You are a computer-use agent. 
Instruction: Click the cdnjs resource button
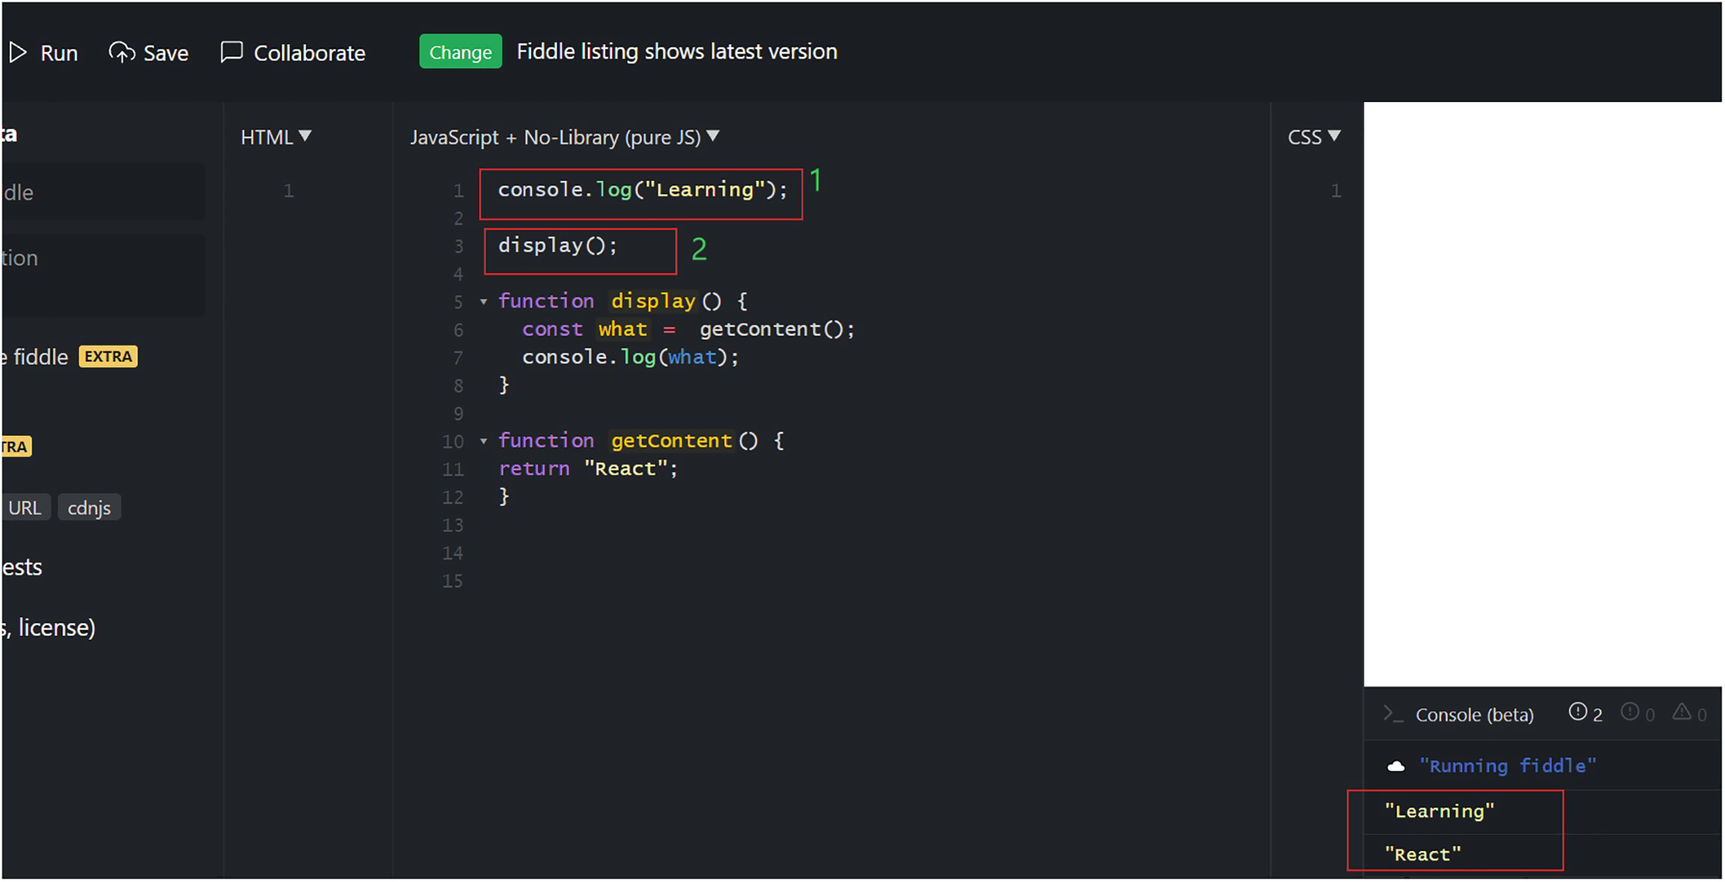click(x=89, y=508)
